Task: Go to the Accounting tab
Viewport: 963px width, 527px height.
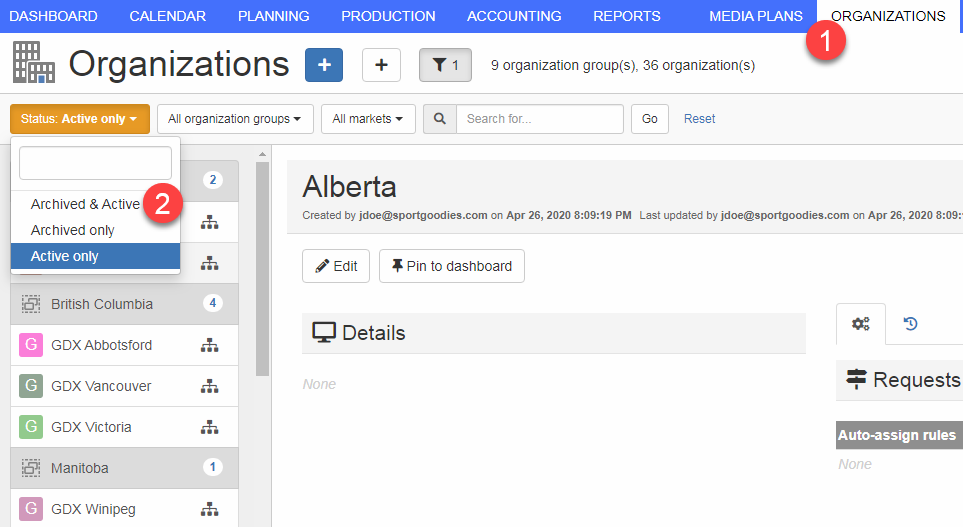Action: pos(514,16)
